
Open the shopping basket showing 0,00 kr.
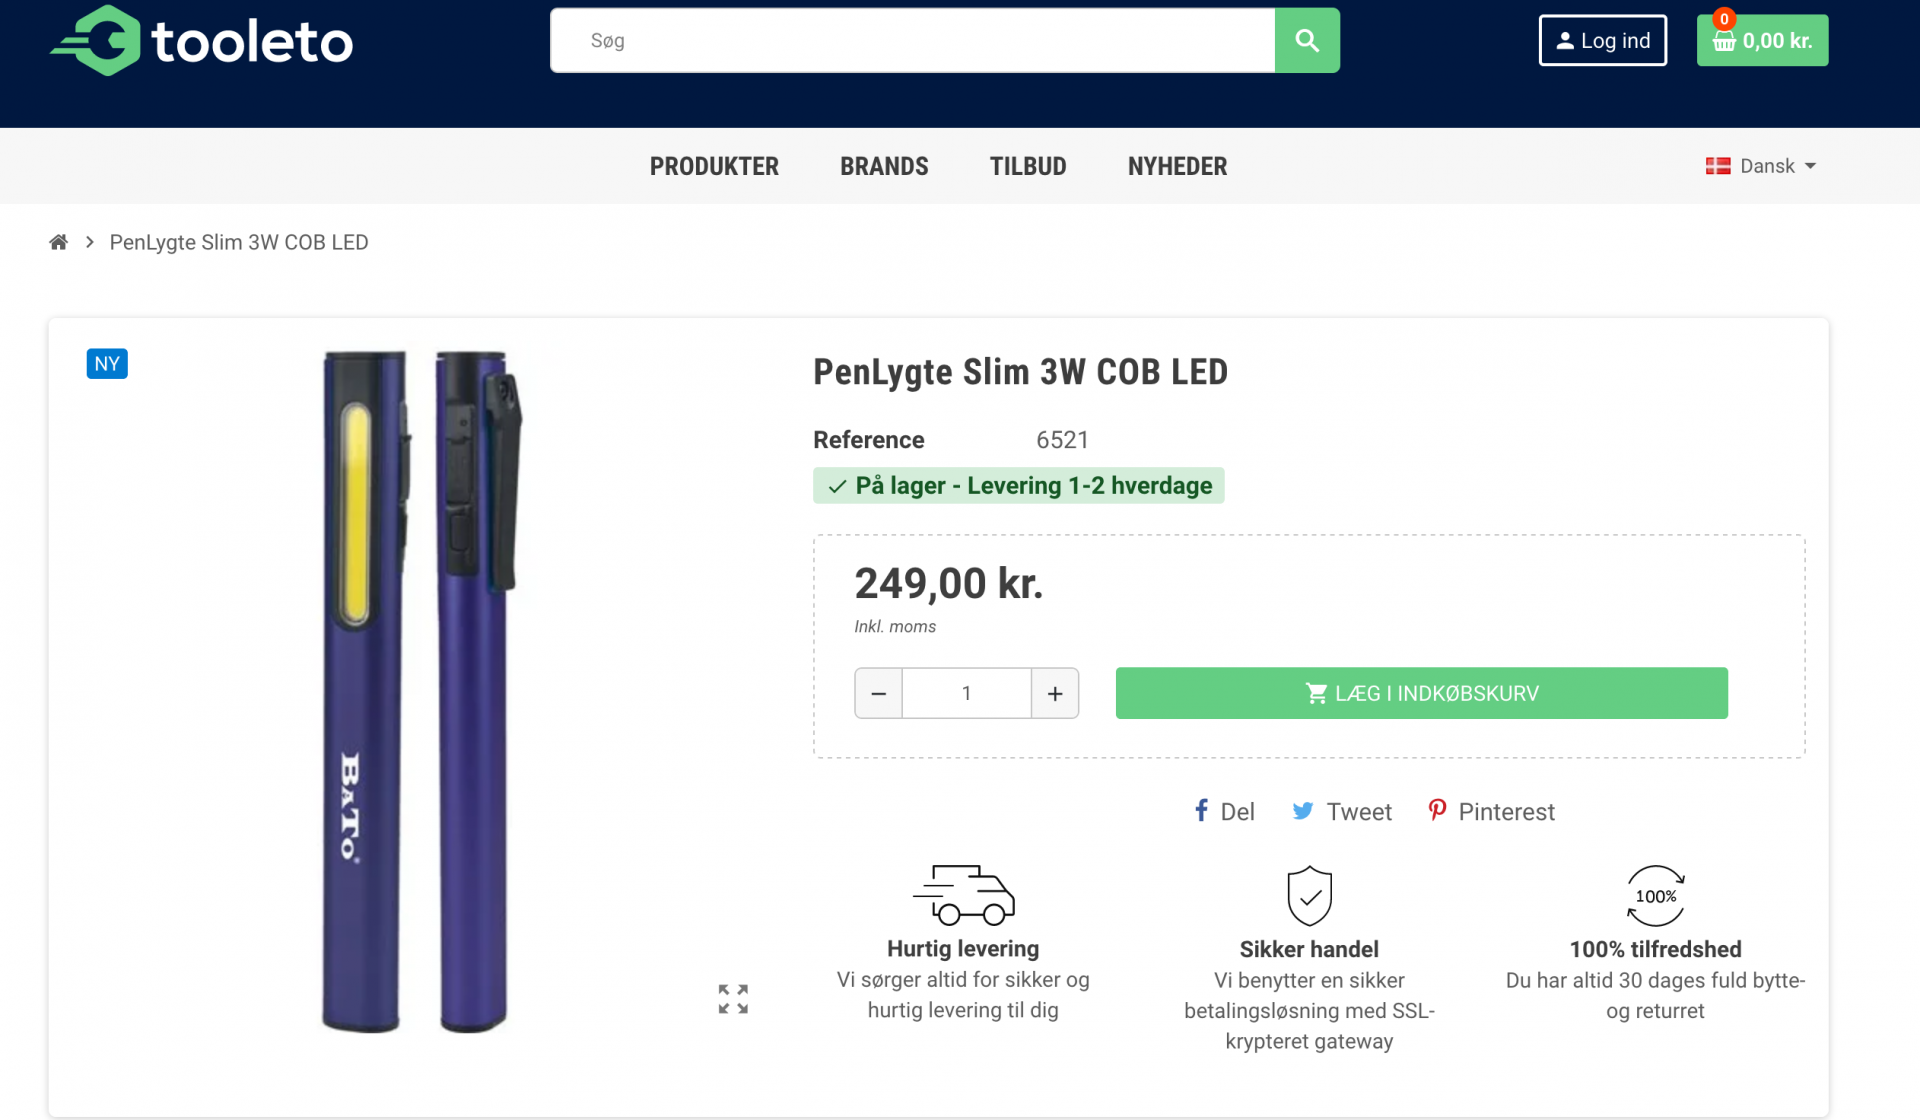point(1762,40)
